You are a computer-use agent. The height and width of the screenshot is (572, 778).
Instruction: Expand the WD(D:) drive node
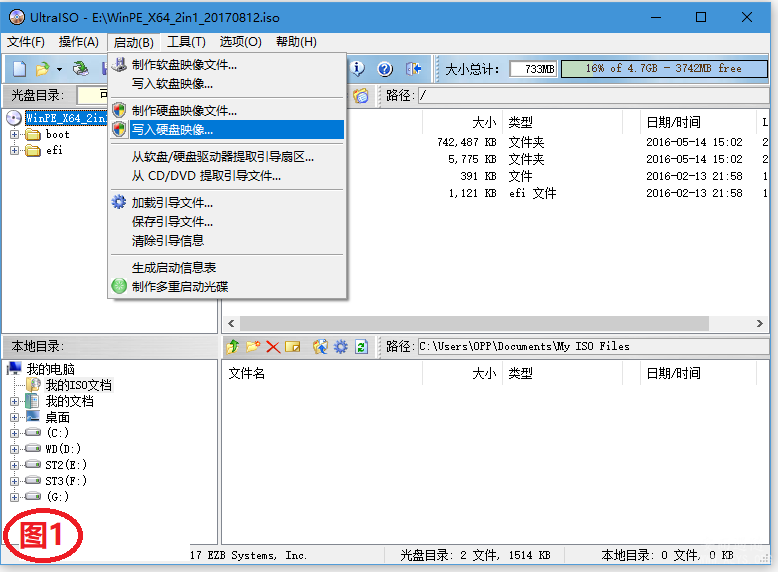pyautogui.click(x=14, y=449)
